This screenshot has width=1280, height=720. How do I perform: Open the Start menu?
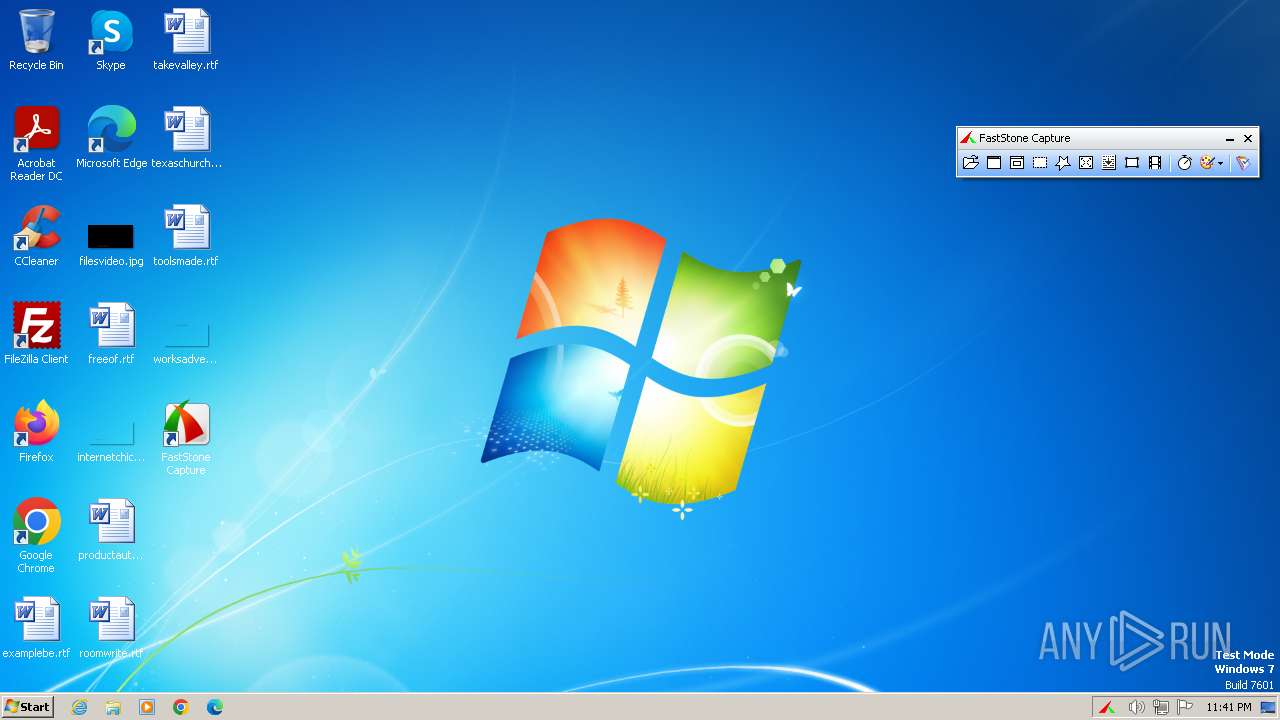click(27, 707)
